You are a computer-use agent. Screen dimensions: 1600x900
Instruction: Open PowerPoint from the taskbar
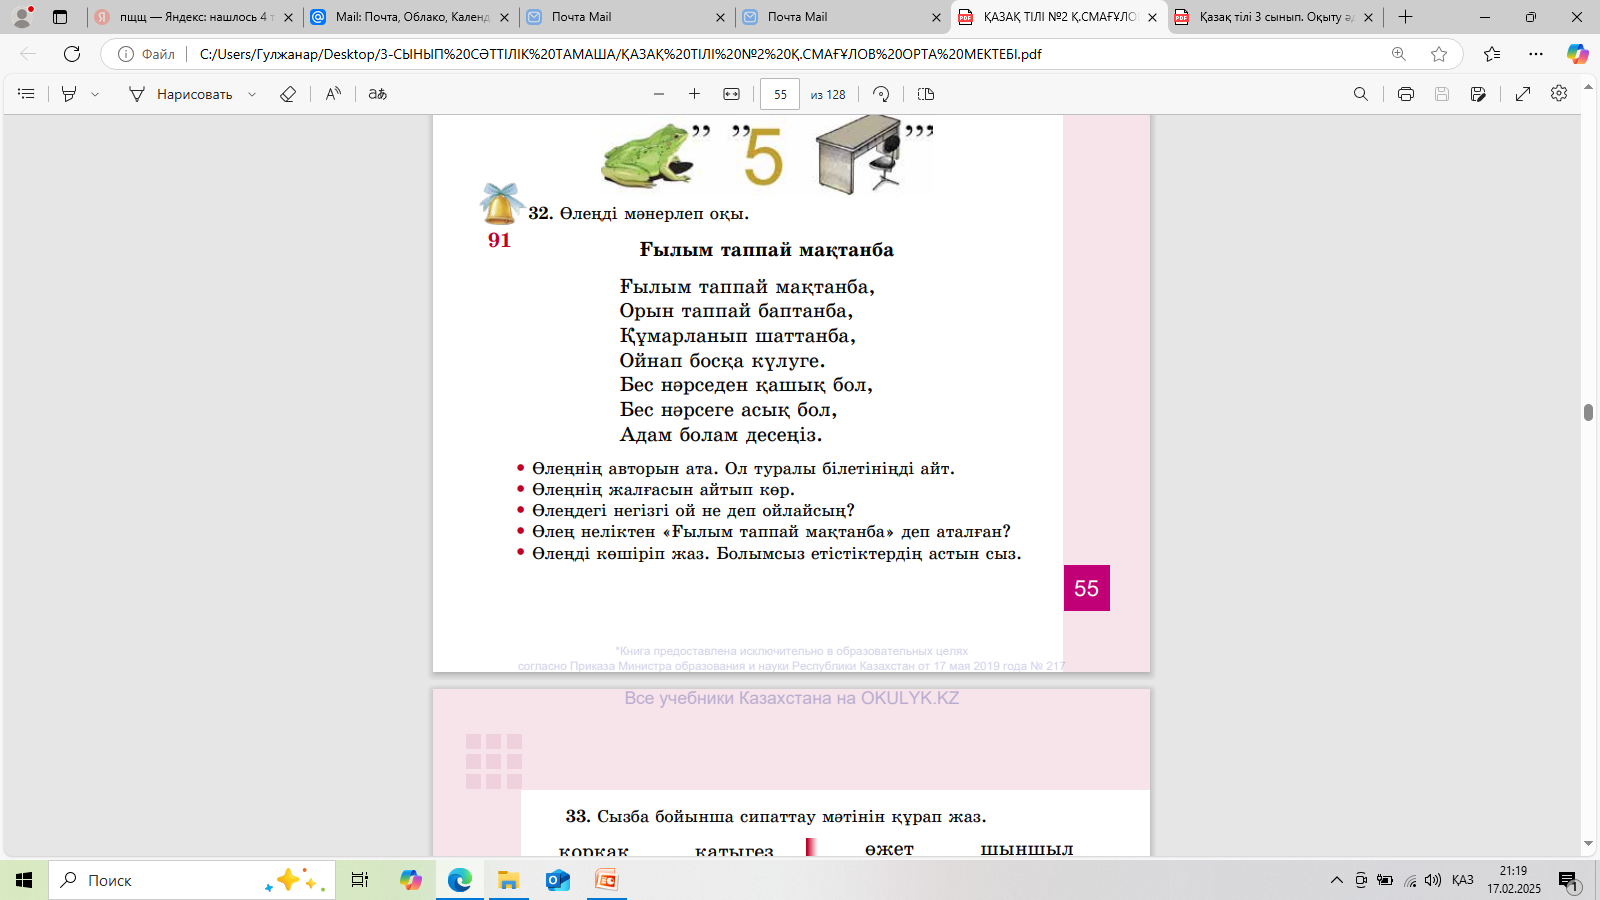607,880
